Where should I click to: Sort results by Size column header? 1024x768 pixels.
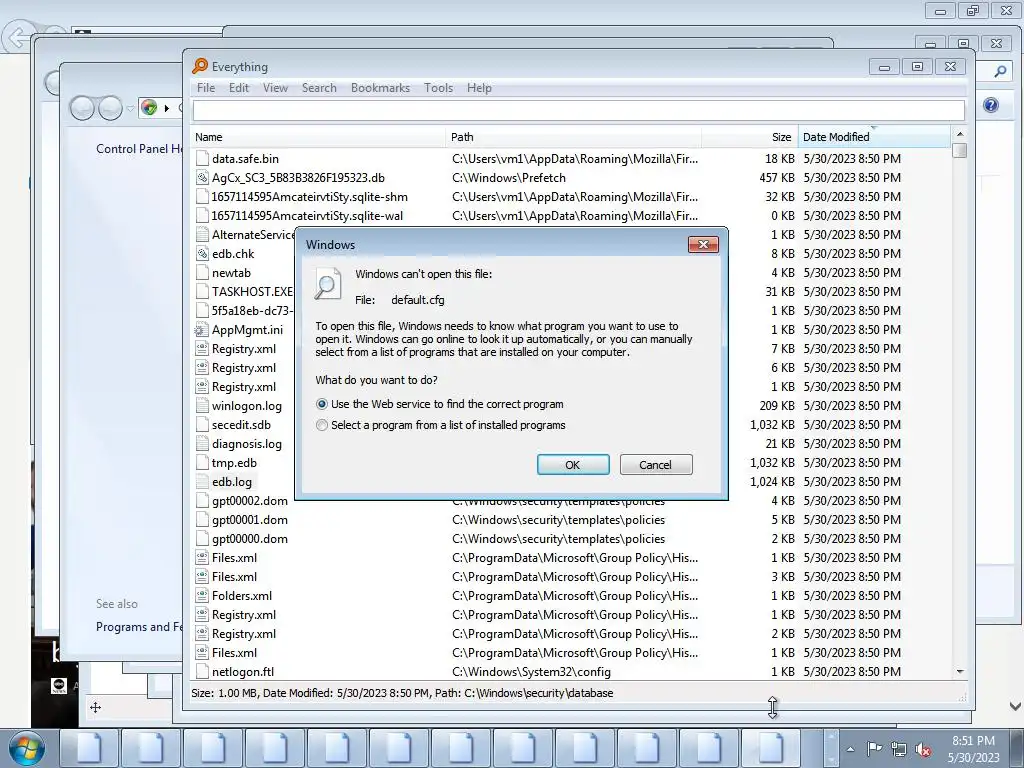[749, 137]
